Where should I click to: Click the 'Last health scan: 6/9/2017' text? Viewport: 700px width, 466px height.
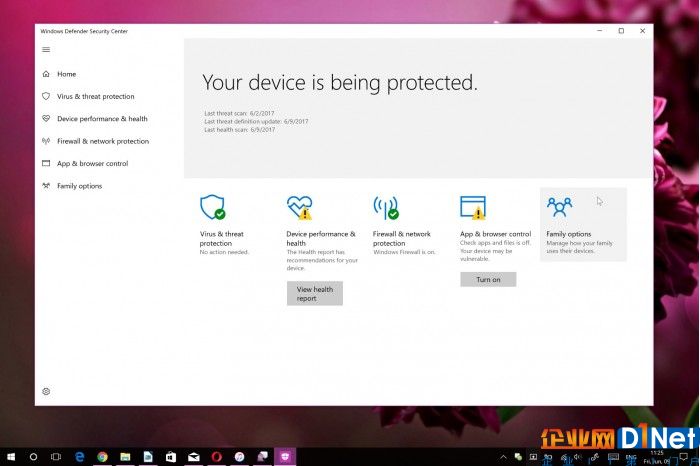click(240, 129)
